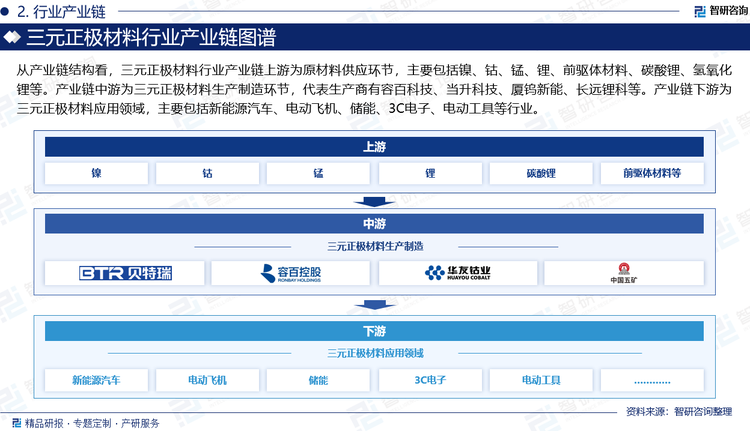Click the paragraph starting 从产业链结构看

(374, 89)
